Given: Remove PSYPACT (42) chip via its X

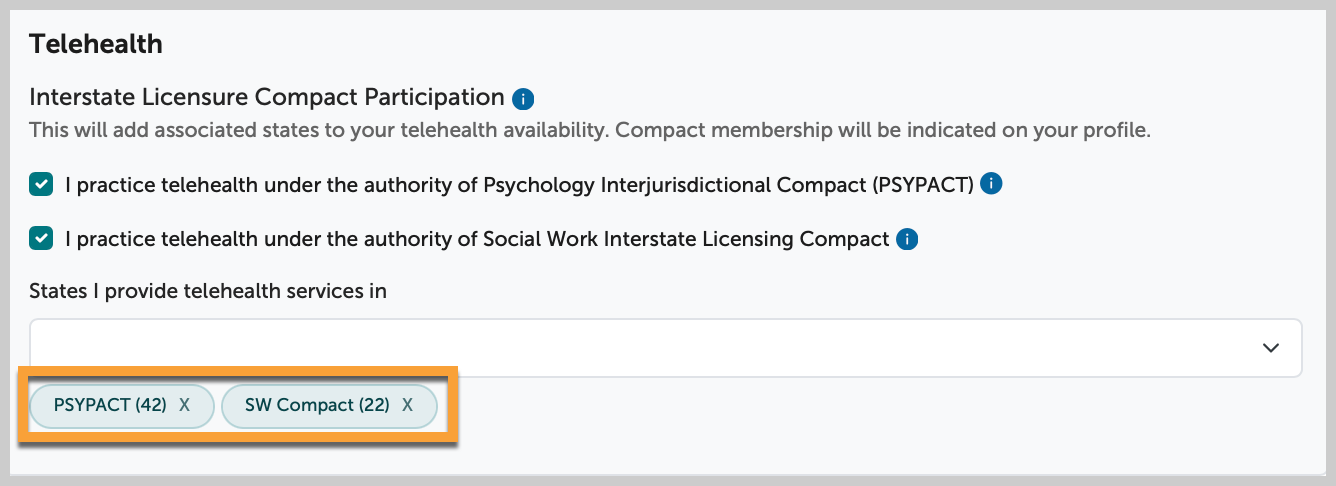Looking at the screenshot, I should pos(184,406).
